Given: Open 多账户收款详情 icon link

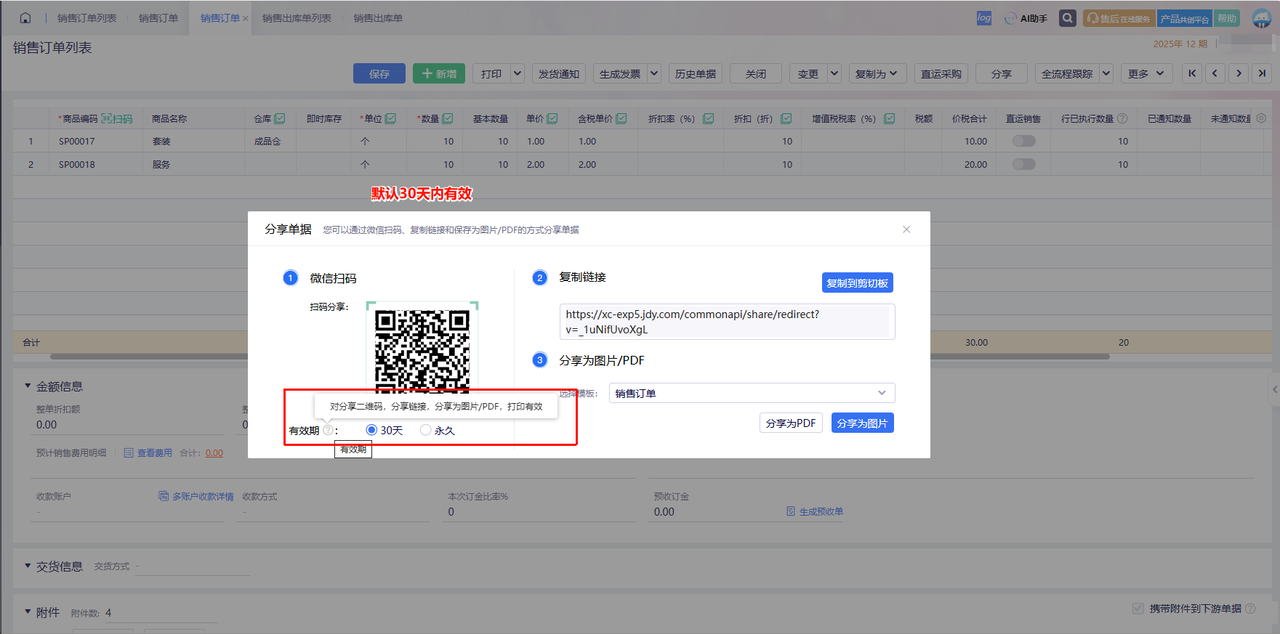Looking at the screenshot, I should pos(196,496).
